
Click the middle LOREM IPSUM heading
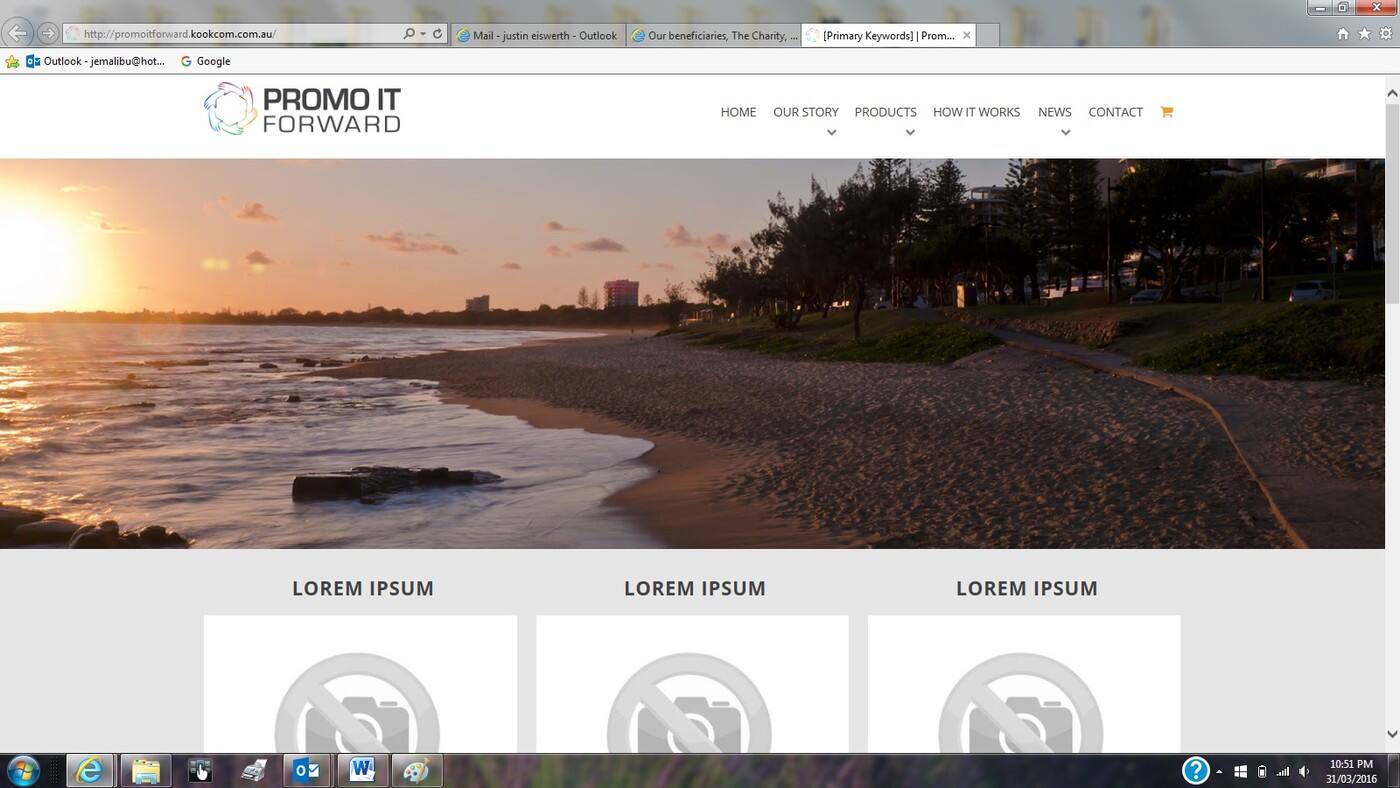coord(695,588)
